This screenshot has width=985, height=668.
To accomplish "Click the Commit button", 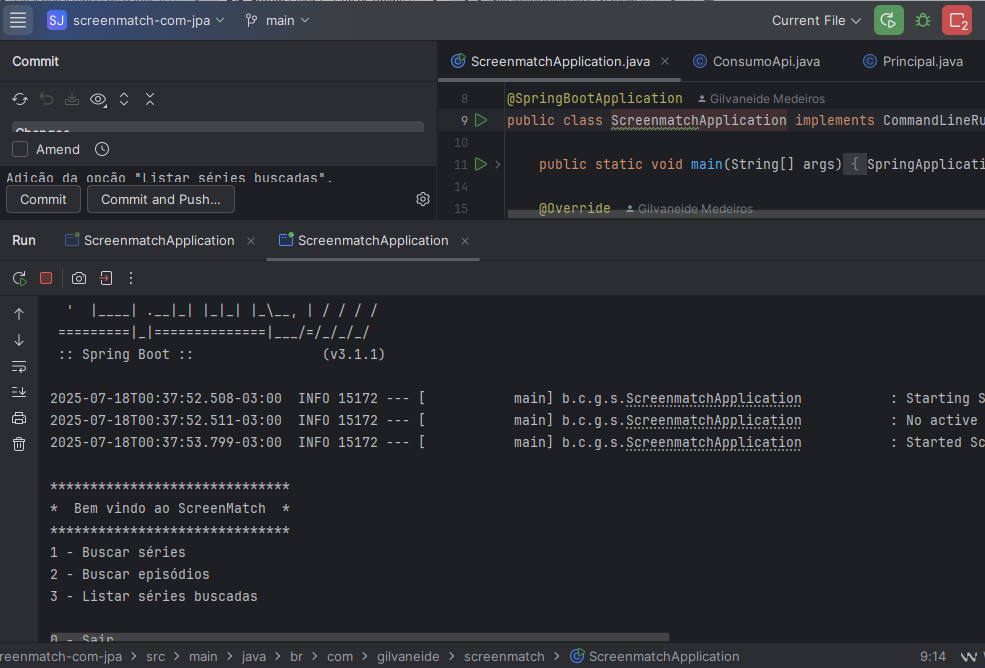I will tap(43, 199).
